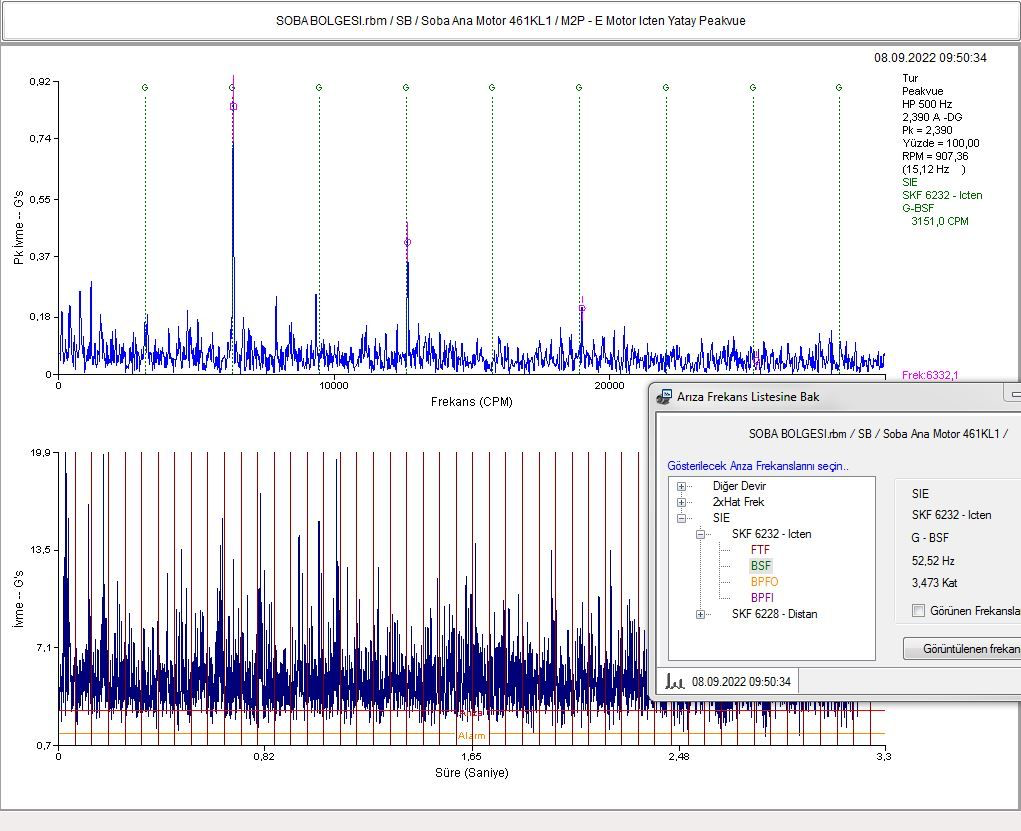Select BPFO fault frequency in tree

pos(764,582)
